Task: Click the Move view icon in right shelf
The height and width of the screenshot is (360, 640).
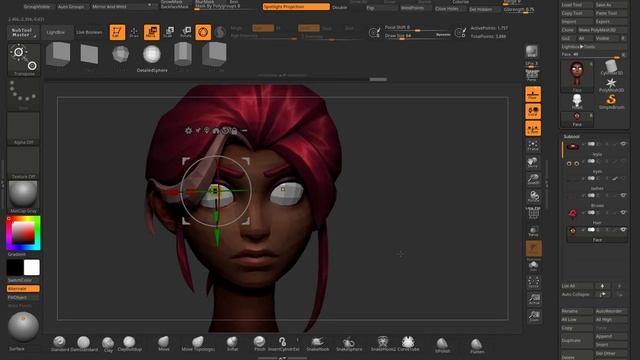Action: pyautogui.click(x=533, y=163)
